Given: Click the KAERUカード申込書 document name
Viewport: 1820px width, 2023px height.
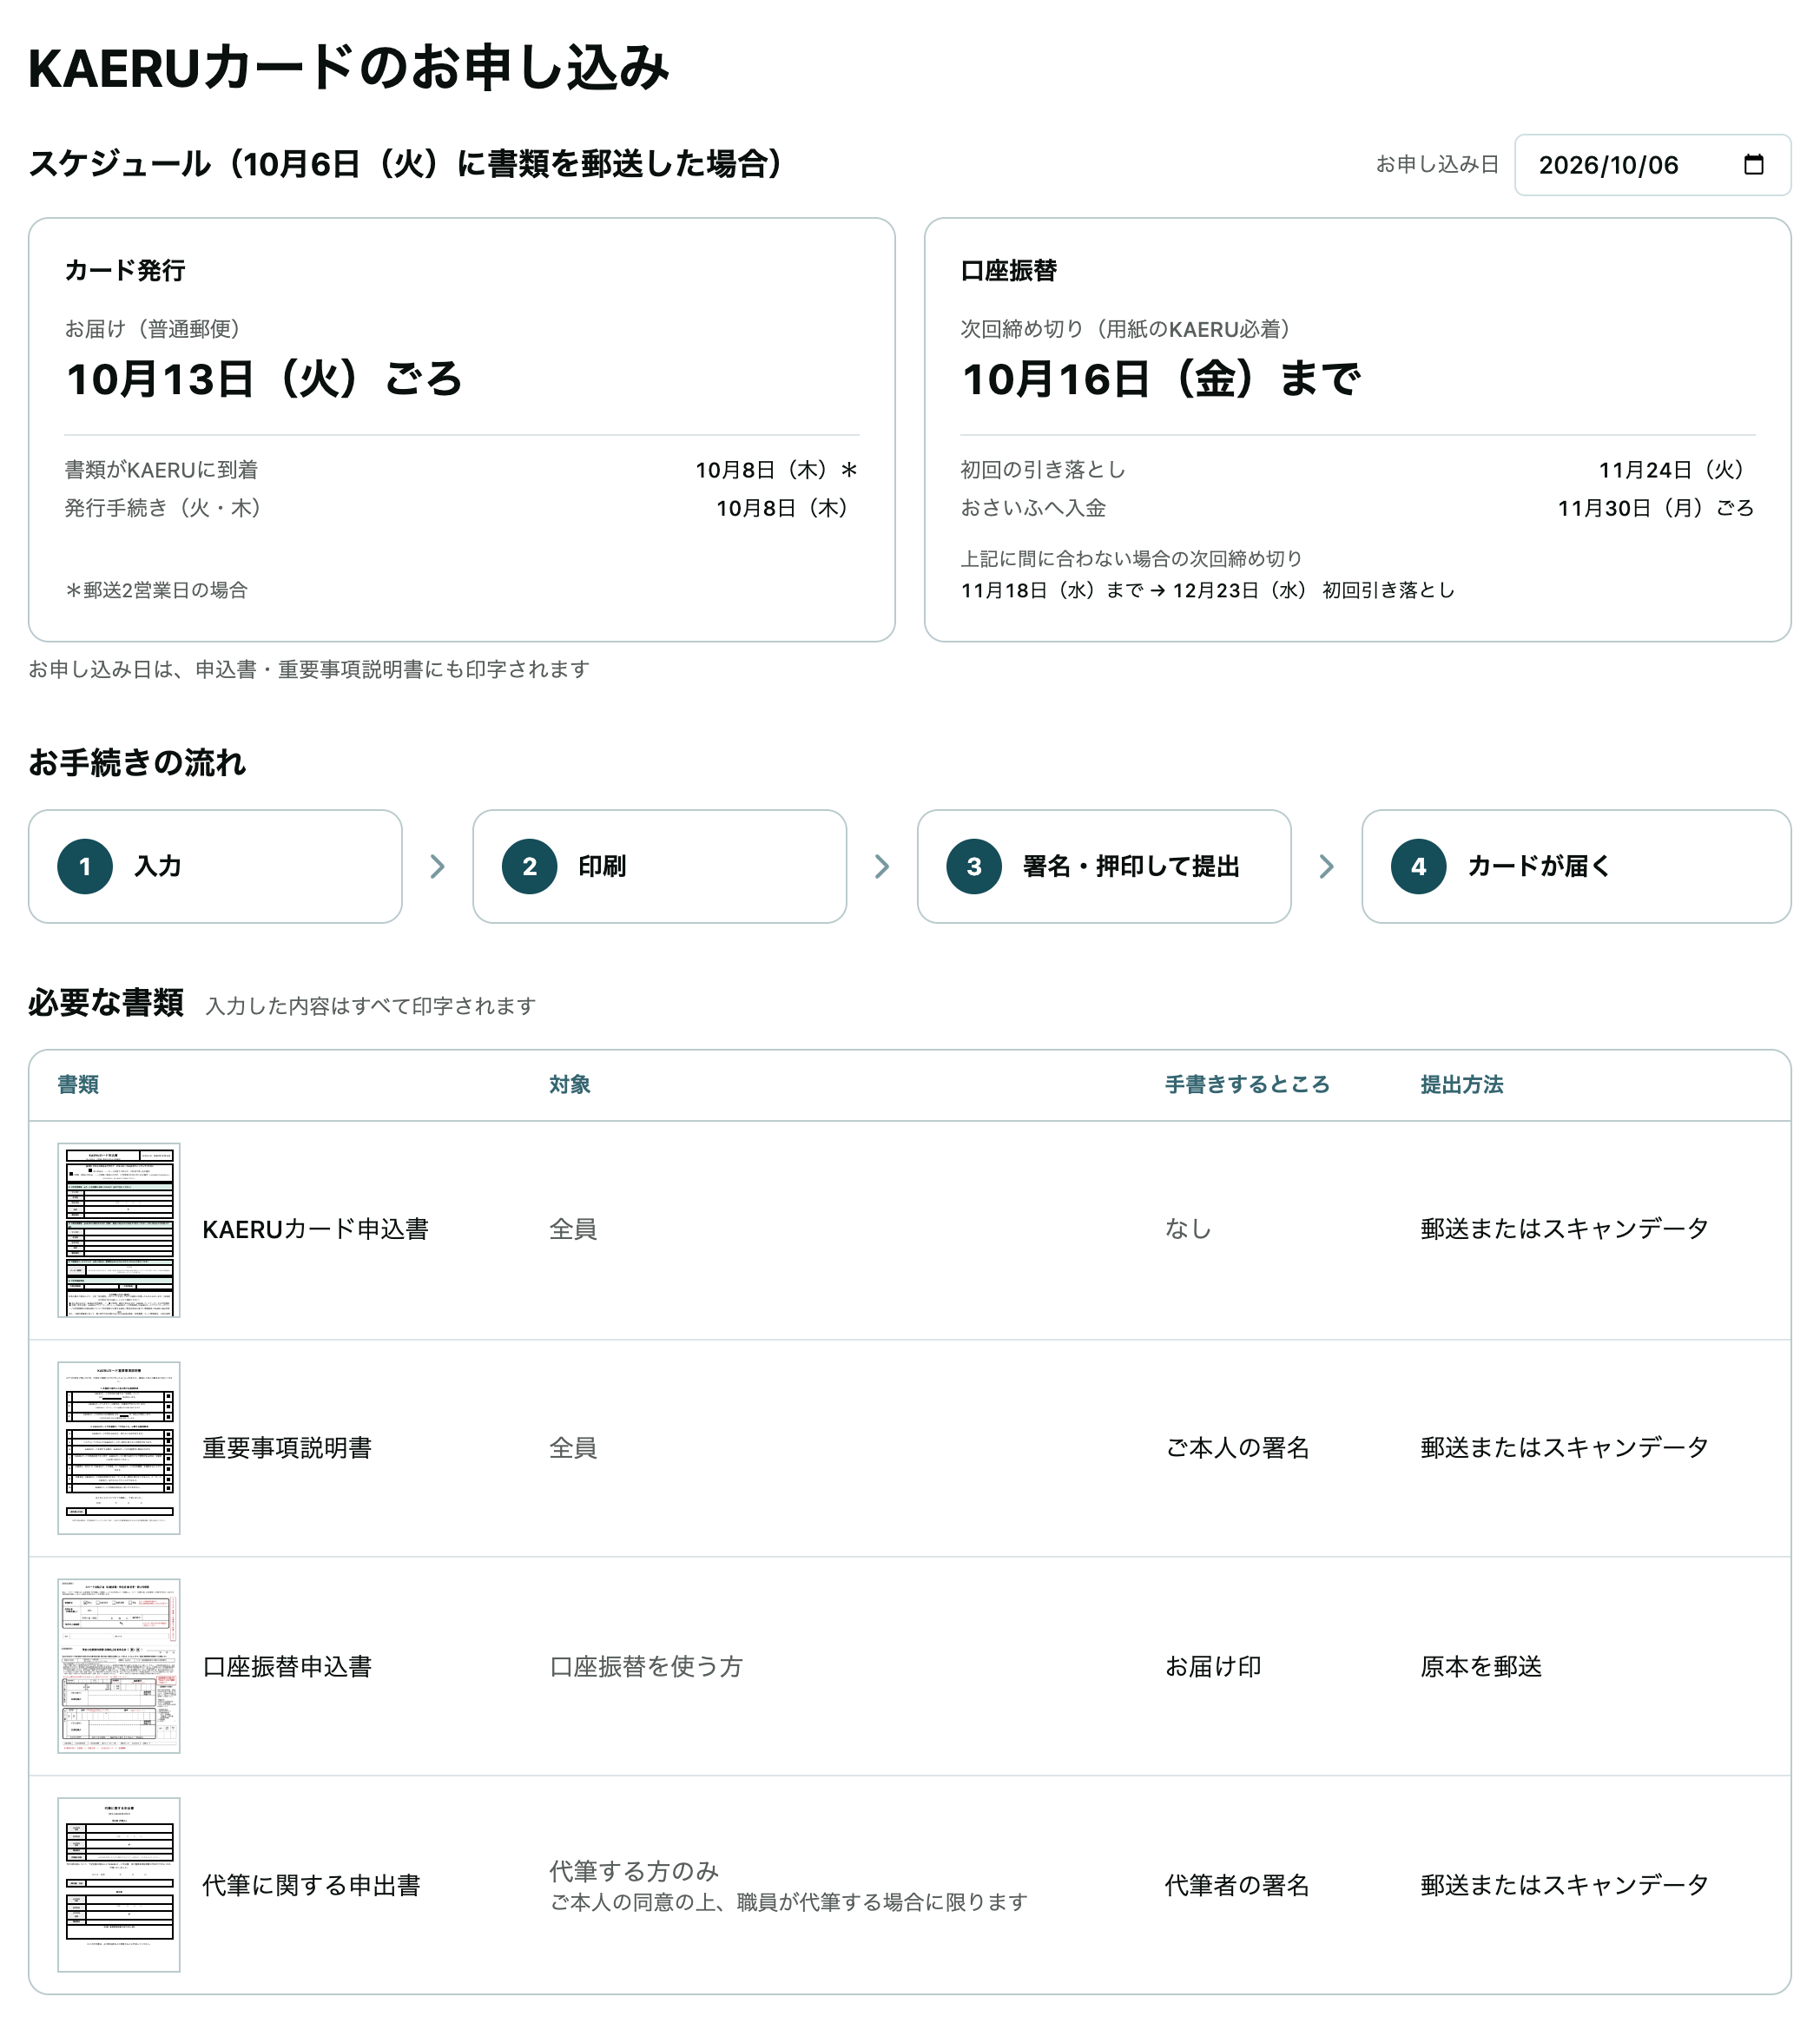Looking at the screenshot, I should coord(315,1229).
